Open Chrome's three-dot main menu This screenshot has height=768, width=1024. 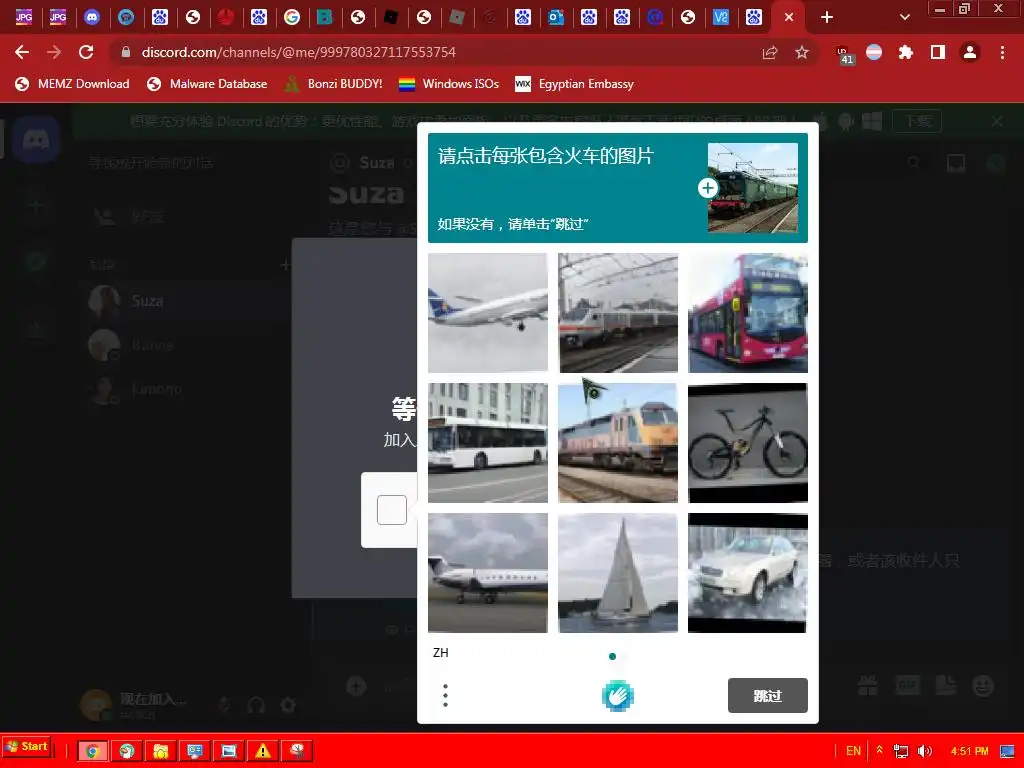point(1002,52)
